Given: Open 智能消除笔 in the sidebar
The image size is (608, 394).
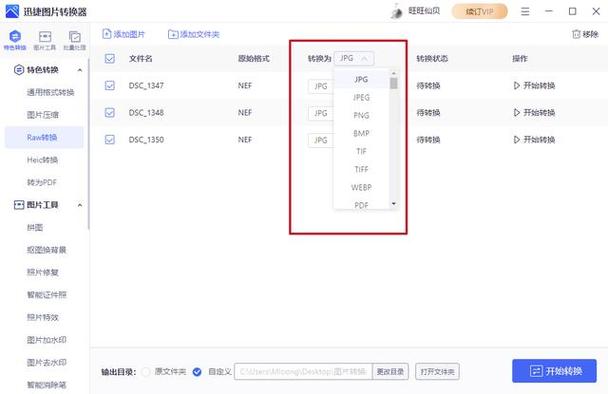Looking at the screenshot, I should 47,385.
